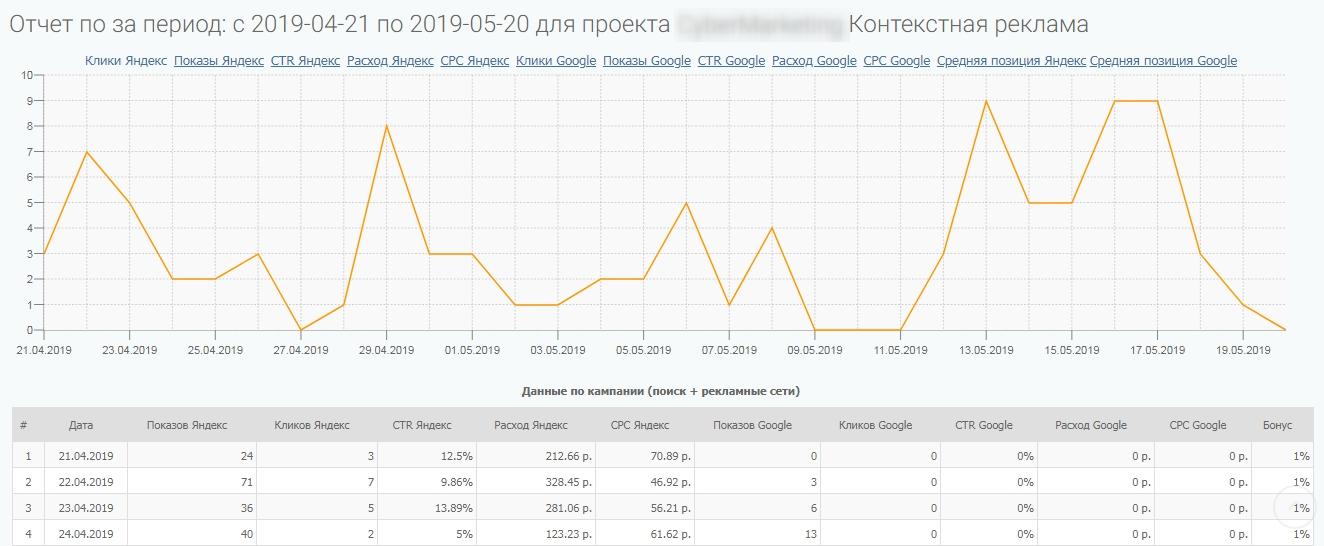The image size is (1324, 546).
Task: Select the table row dated 22.04.2019
Action: click(86, 482)
